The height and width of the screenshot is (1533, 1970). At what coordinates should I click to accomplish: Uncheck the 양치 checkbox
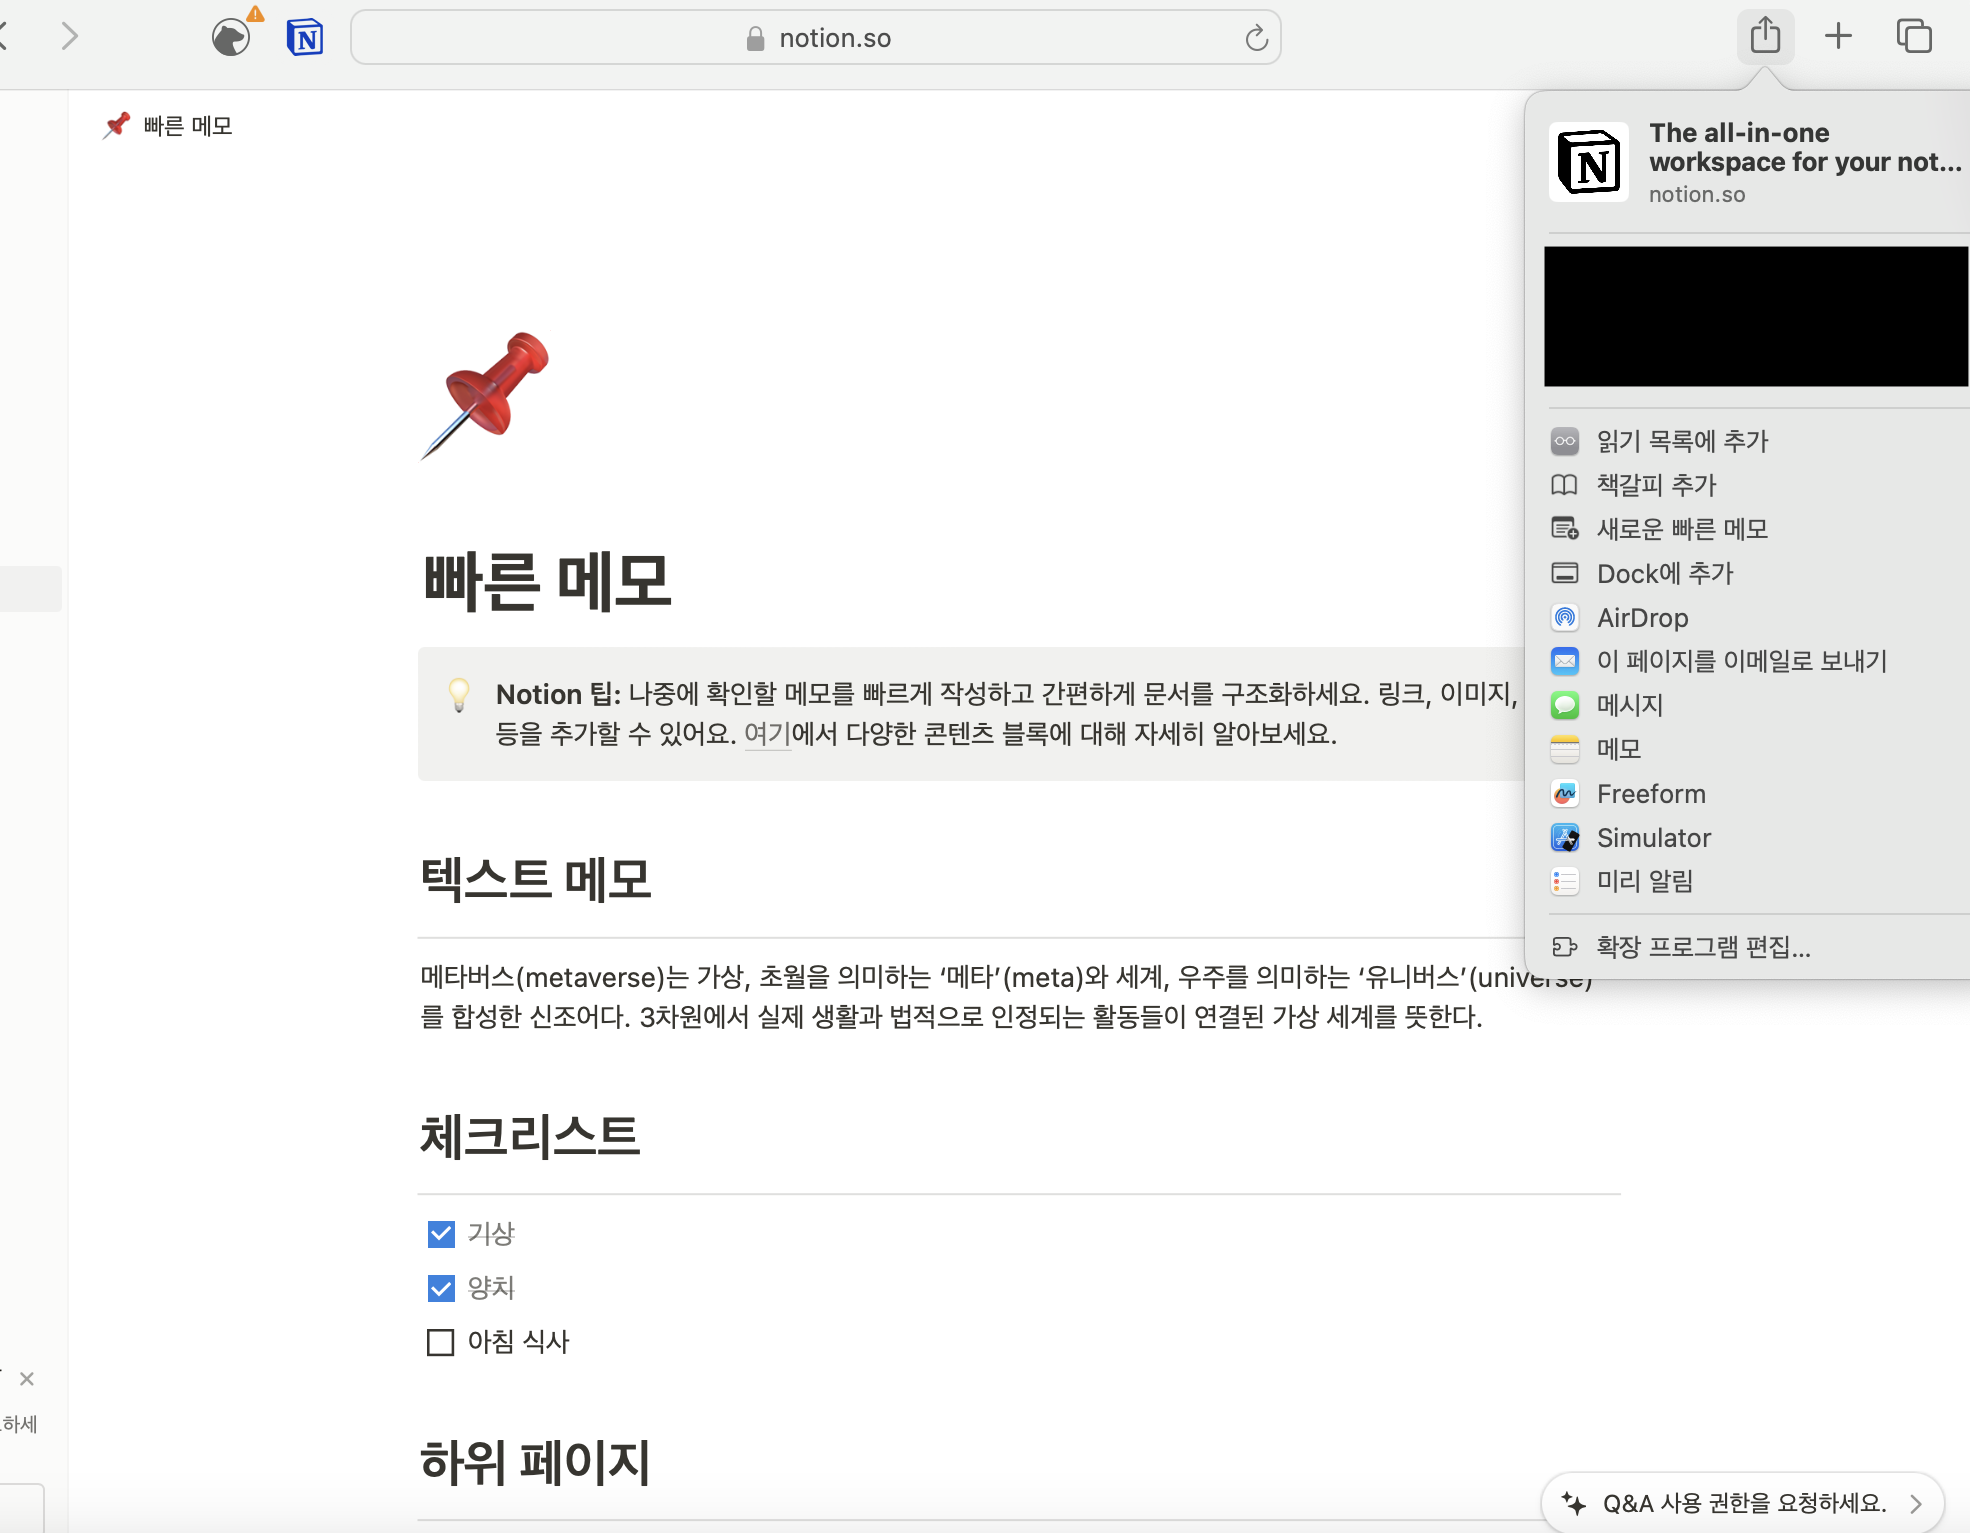441,1288
